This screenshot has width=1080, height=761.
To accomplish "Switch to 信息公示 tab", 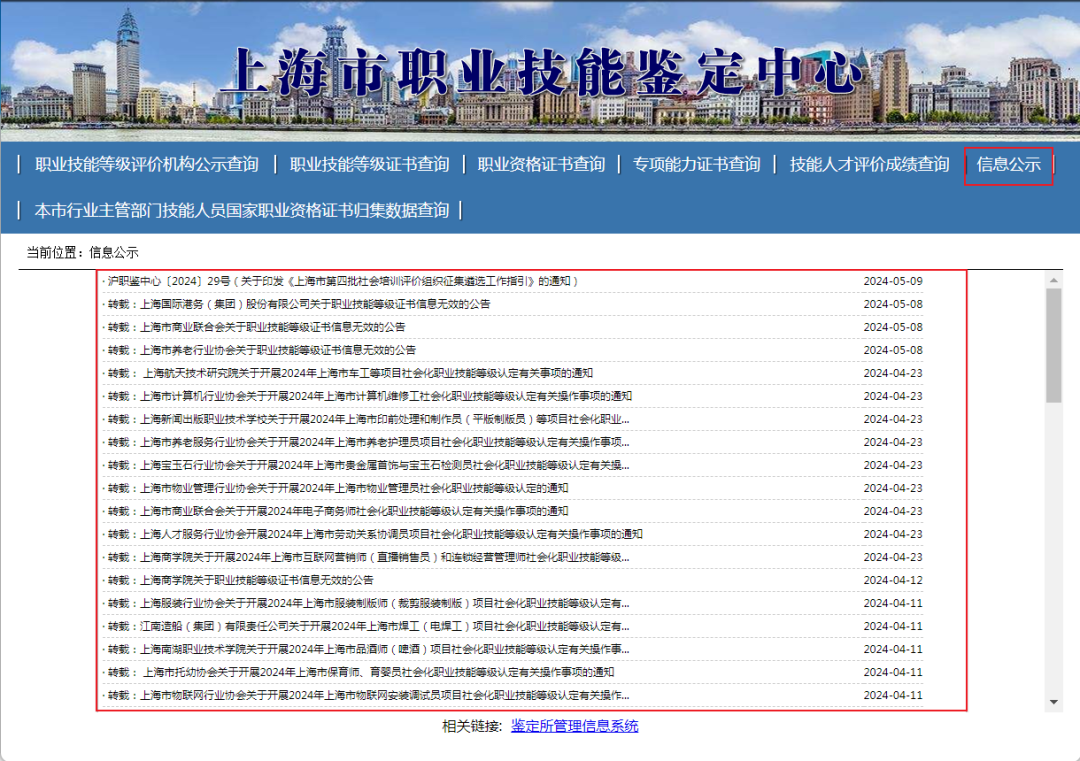I will pyautogui.click(x=1008, y=165).
